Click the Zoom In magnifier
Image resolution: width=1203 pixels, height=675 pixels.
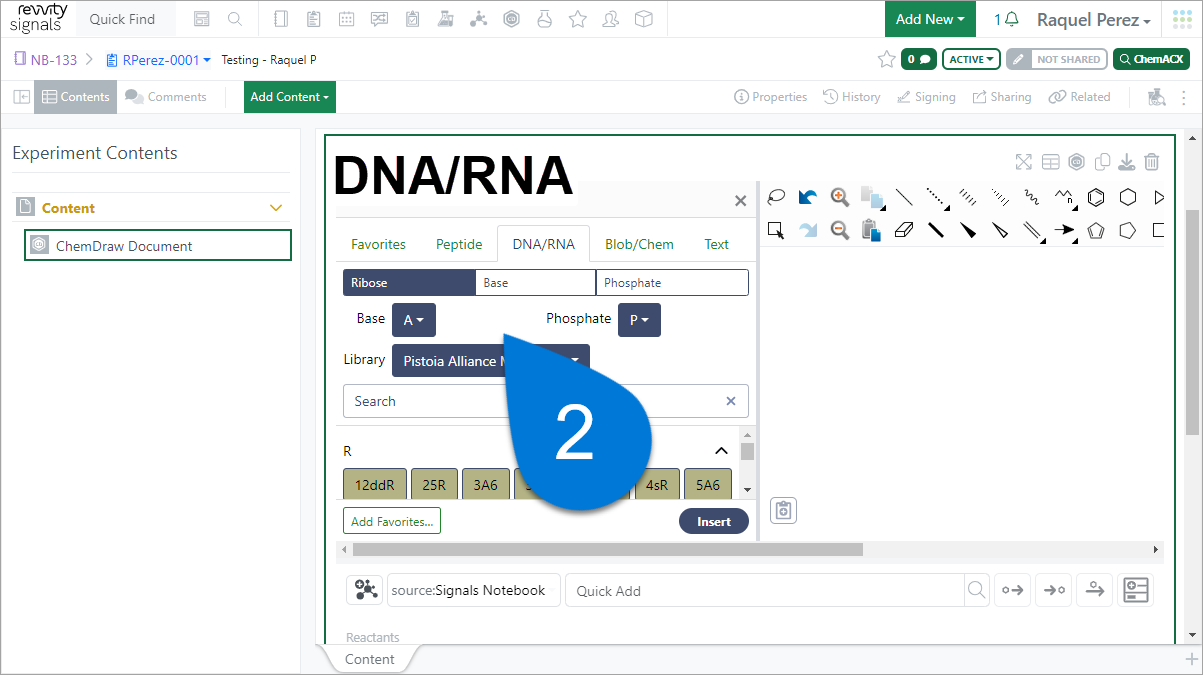click(840, 197)
